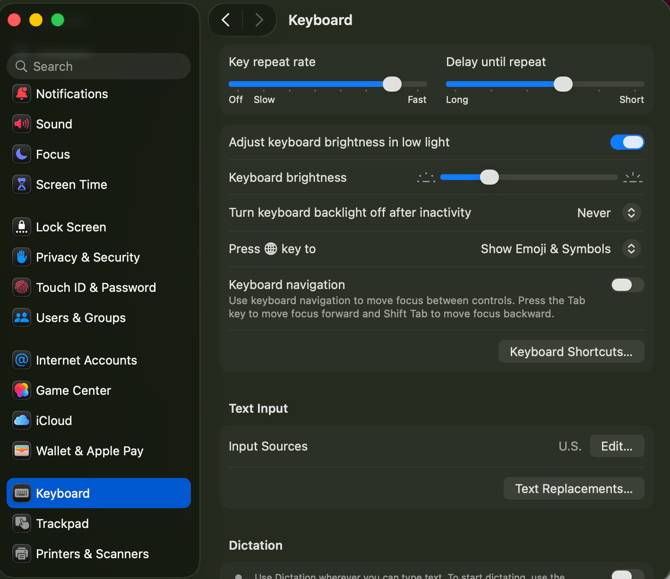Viewport: 670px width, 579px height.
Task: Open Privacy & Security settings
Action: 88,257
